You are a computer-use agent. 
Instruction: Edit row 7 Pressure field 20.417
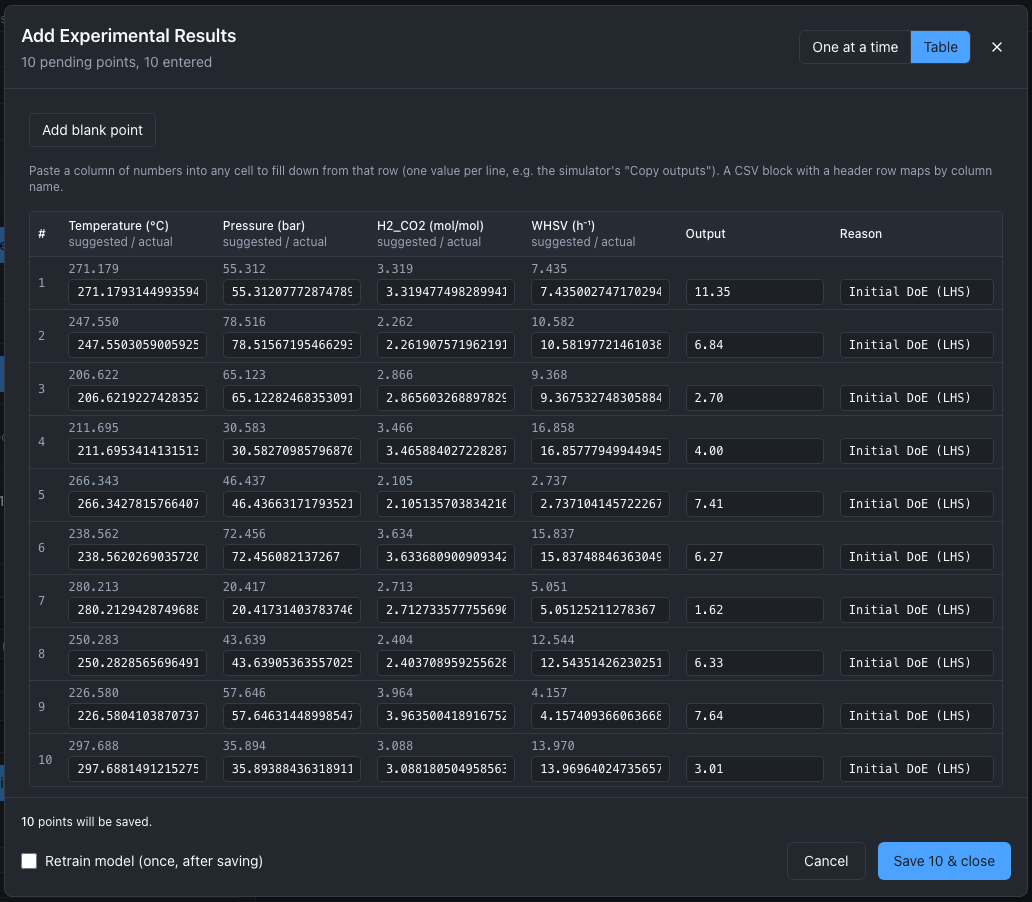click(x=292, y=610)
